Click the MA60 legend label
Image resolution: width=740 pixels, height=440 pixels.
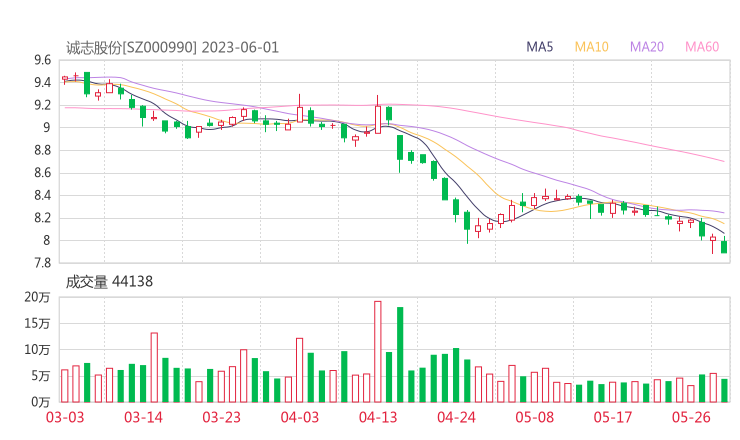[x=702, y=47]
